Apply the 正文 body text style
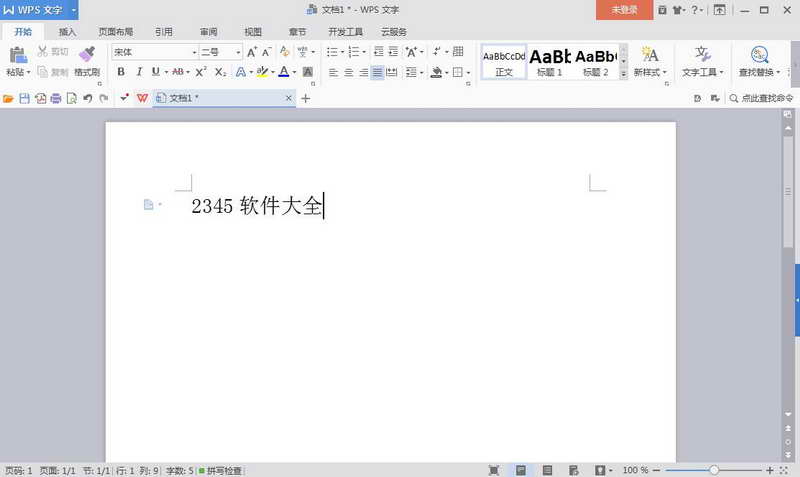The image size is (800, 477). pos(504,62)
